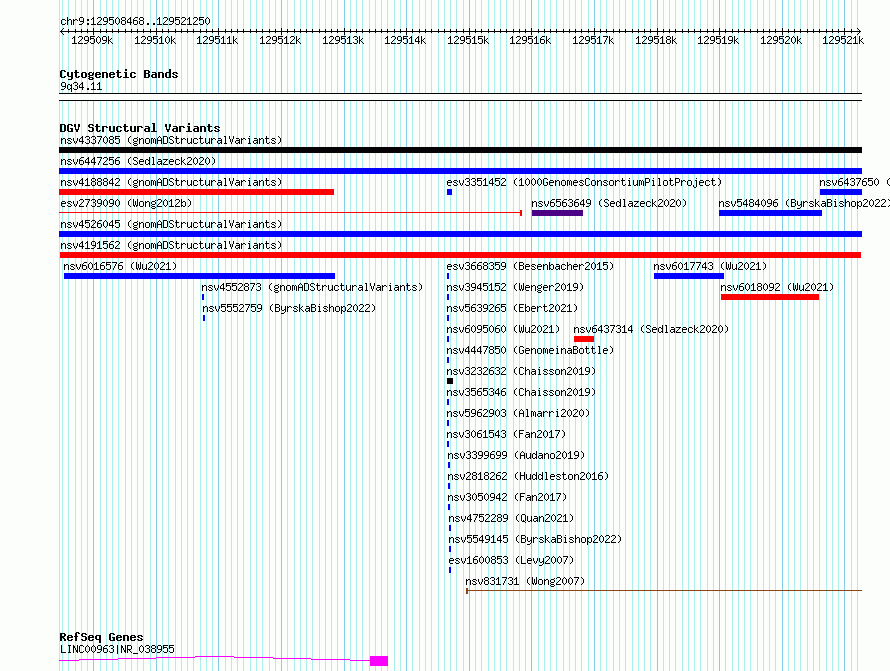Click the 129518k ruler position

pyautogui.click(x=656, y=40)
